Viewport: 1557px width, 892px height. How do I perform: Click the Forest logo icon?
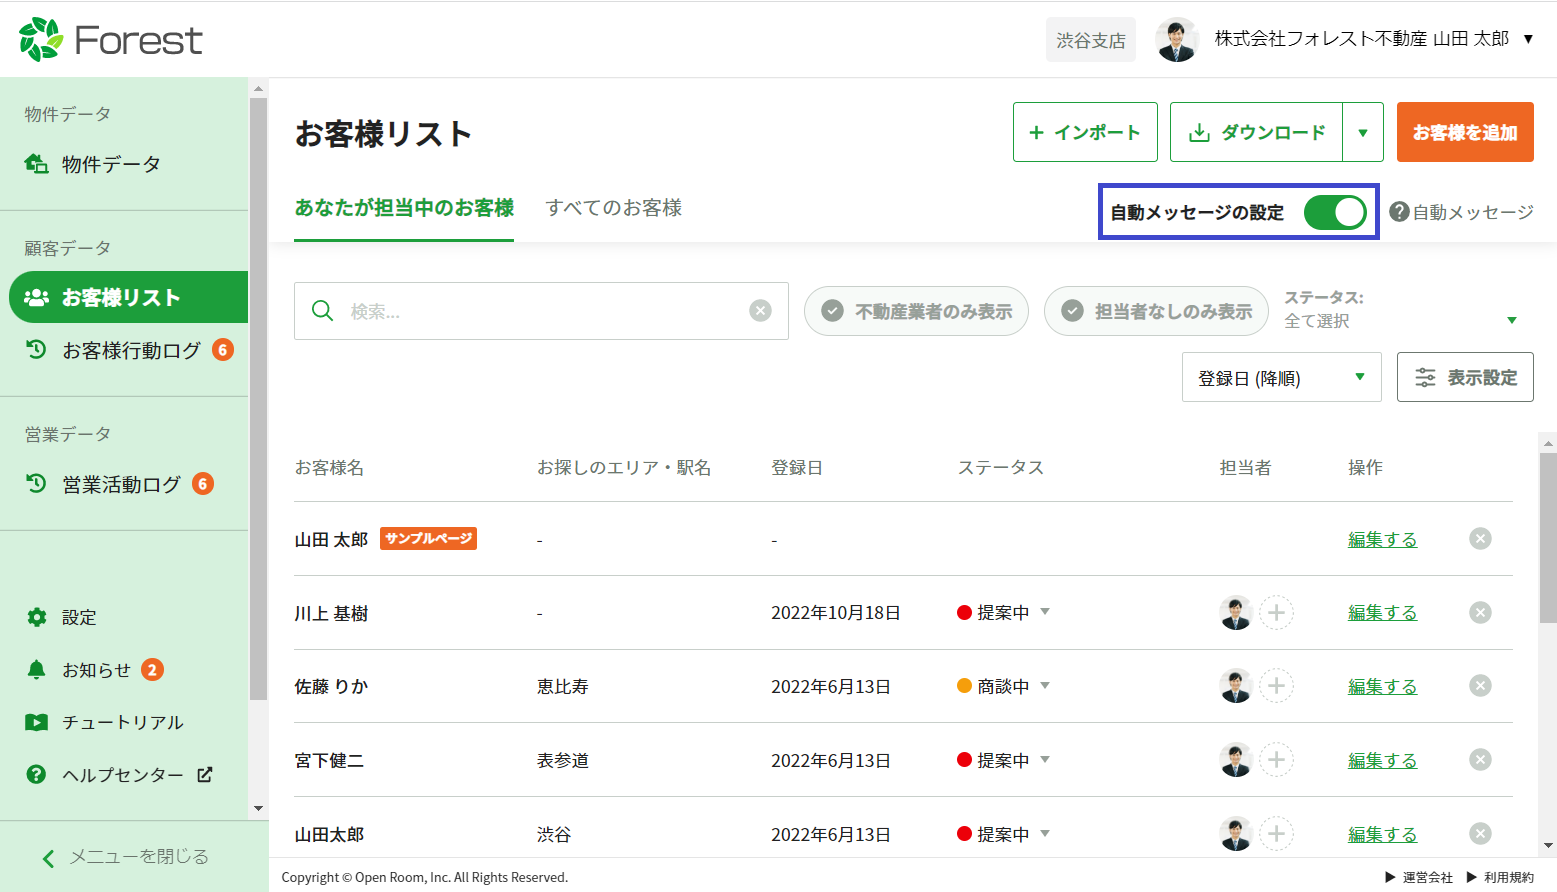41,40
